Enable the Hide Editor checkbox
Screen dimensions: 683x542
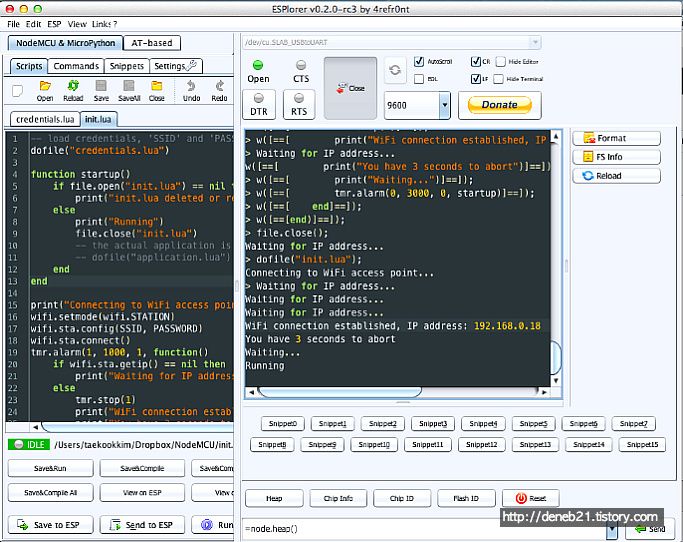[500, 61]
